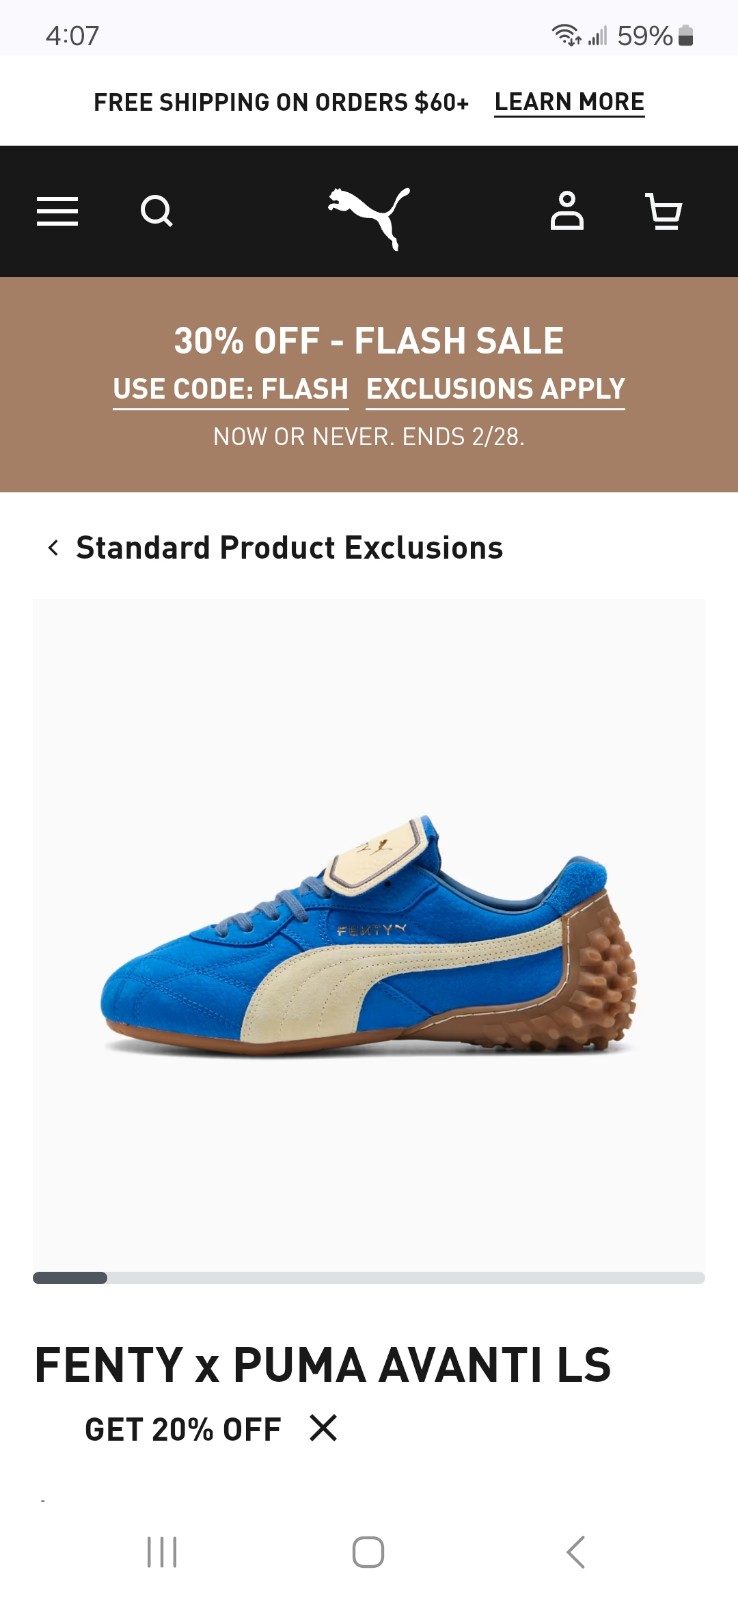Tap the blue Fenty sneaker image
Image resolution: width=738 pixels, height=1600 pixels.
369,935
